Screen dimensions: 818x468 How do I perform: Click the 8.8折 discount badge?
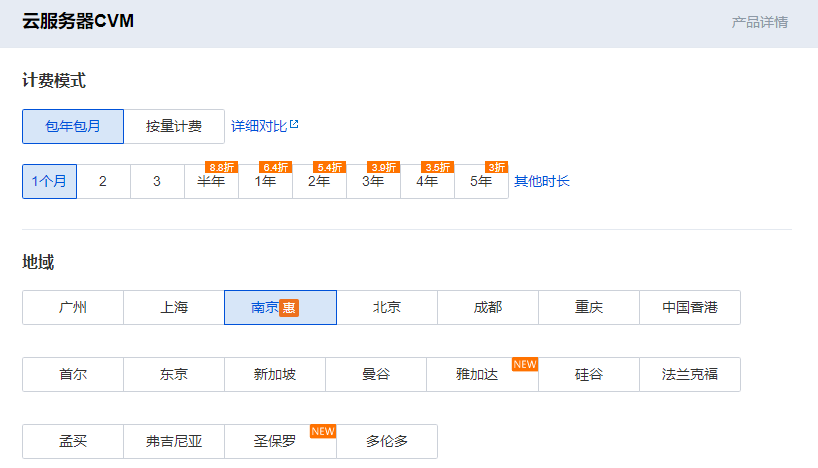point(222,167)
